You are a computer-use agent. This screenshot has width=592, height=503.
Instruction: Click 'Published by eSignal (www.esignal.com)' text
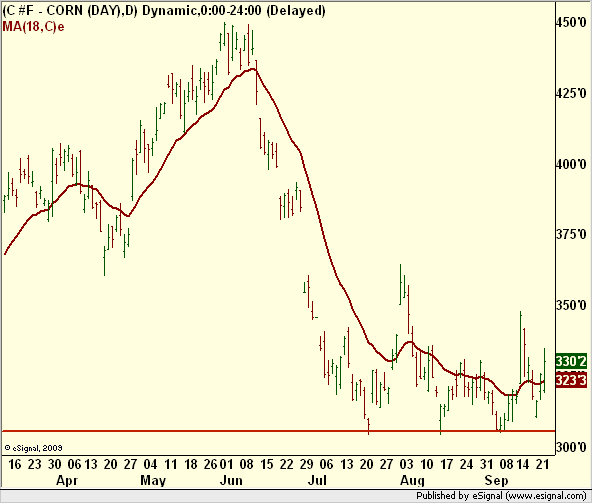[x=501, y=495]
